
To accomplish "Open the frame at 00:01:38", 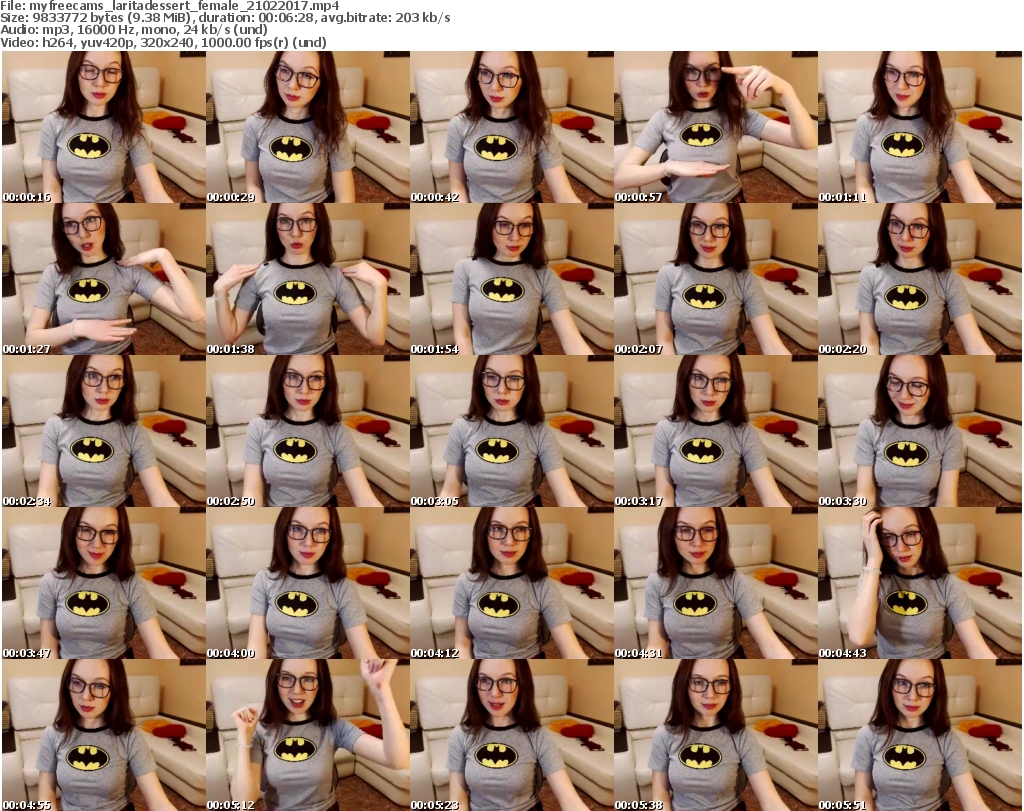I will click(x=308, y=279).
